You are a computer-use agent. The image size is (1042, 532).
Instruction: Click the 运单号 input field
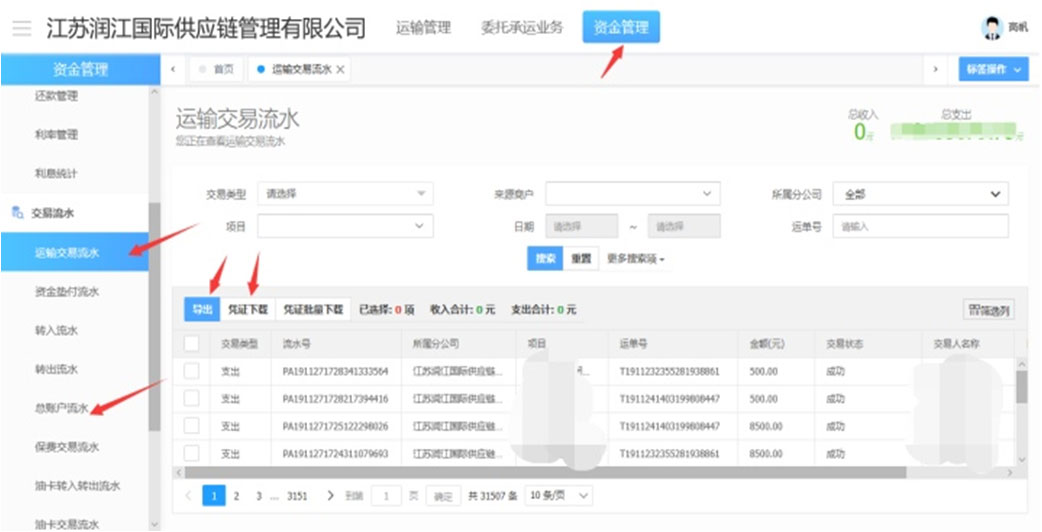click(920, 227)
